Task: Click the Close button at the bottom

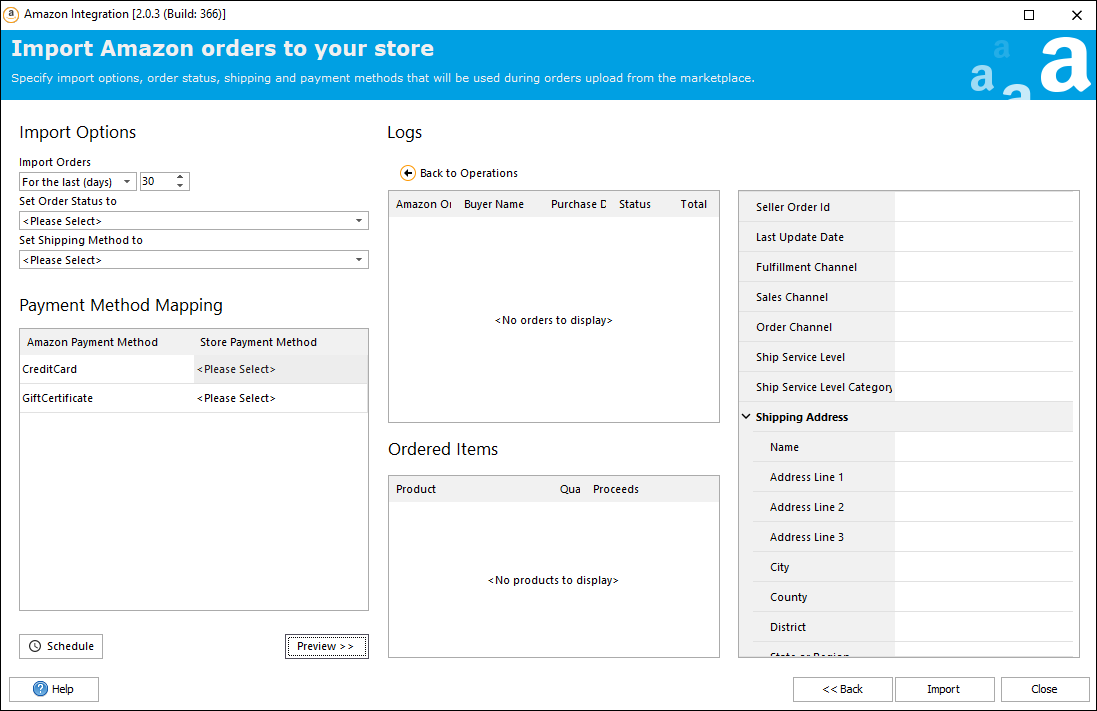Action: pos(1045,689)
